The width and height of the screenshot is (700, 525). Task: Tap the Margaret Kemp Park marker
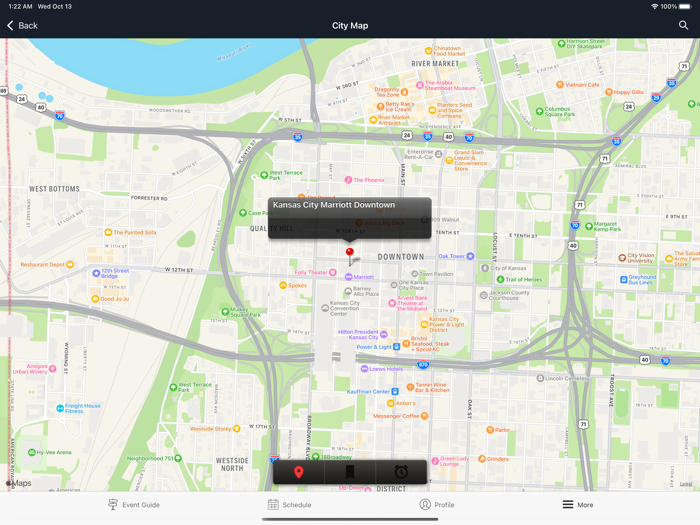point(589,226)
